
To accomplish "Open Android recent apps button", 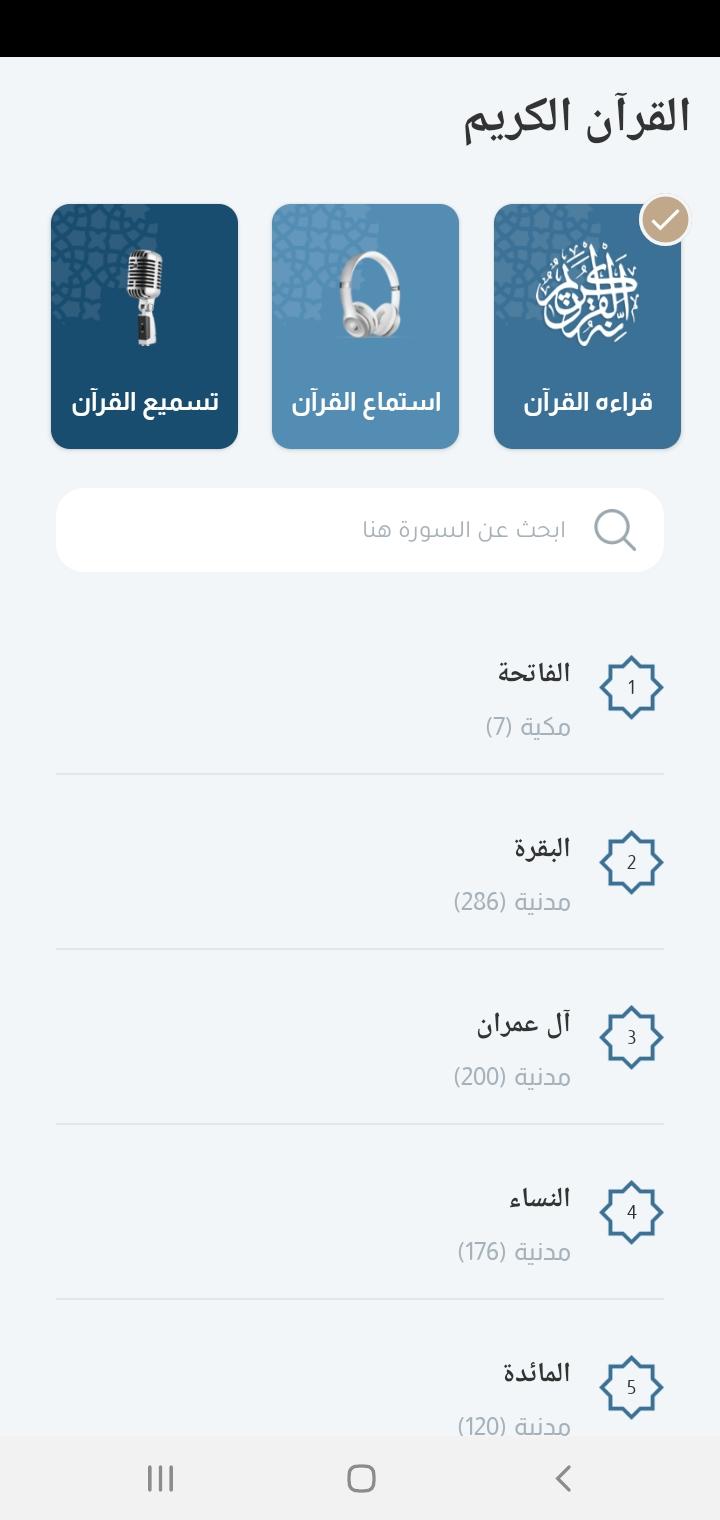I will (160, 1478).
